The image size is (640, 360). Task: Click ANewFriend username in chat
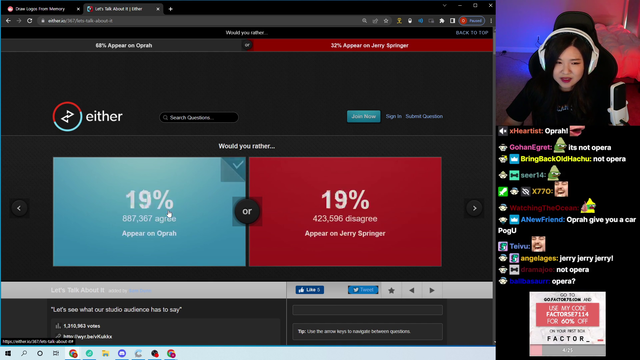coord(543,220)
